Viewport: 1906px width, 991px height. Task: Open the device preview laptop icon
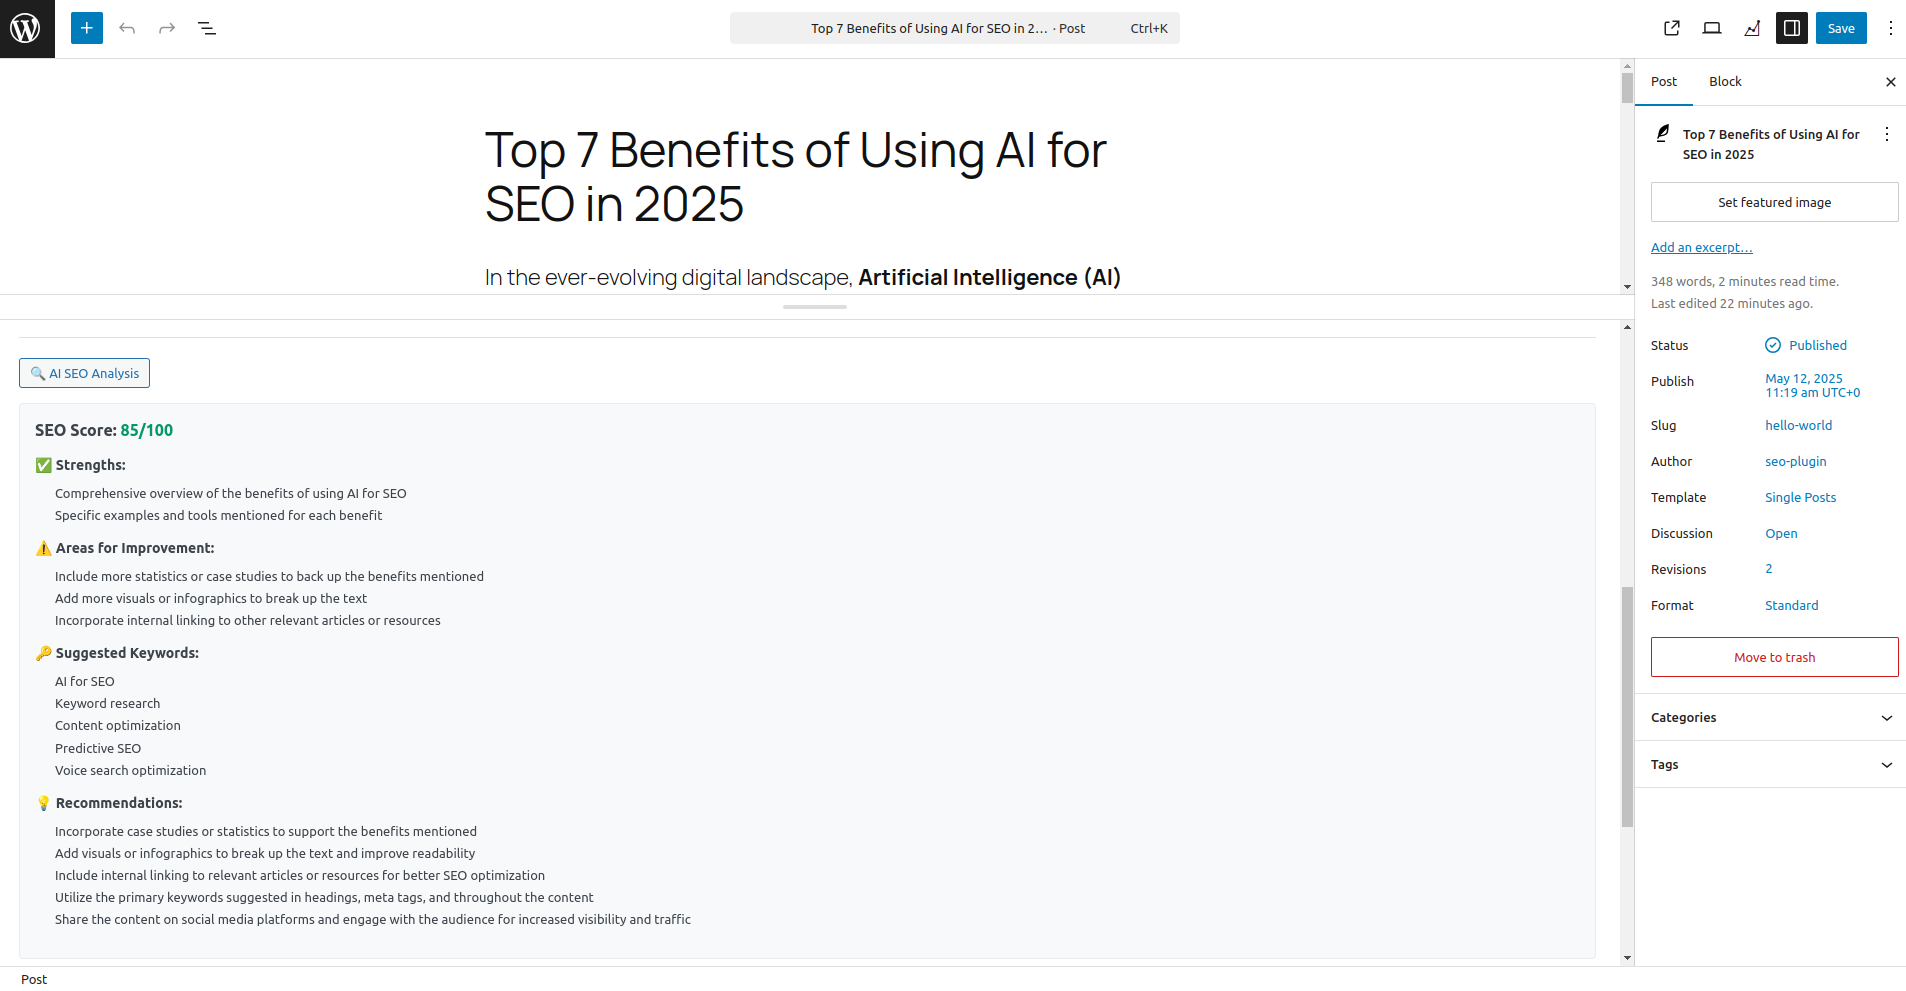point(1712,28)
